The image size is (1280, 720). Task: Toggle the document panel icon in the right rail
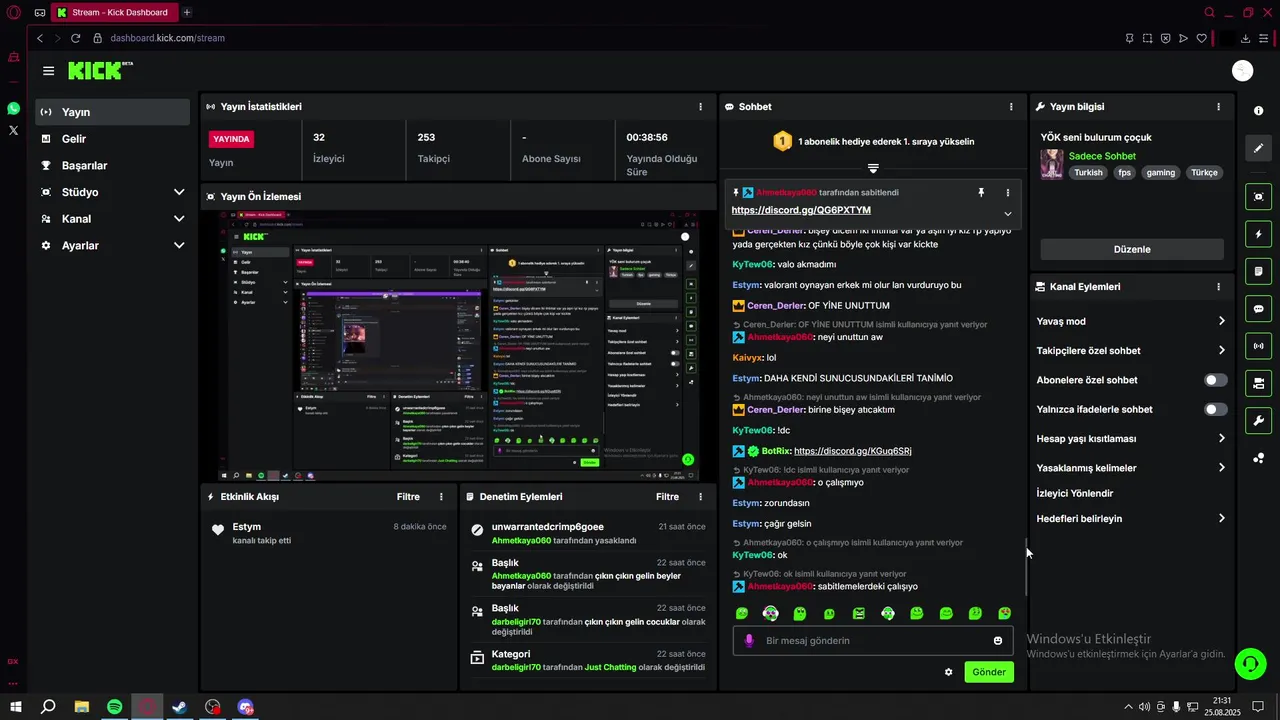[x=1258, y=271]
